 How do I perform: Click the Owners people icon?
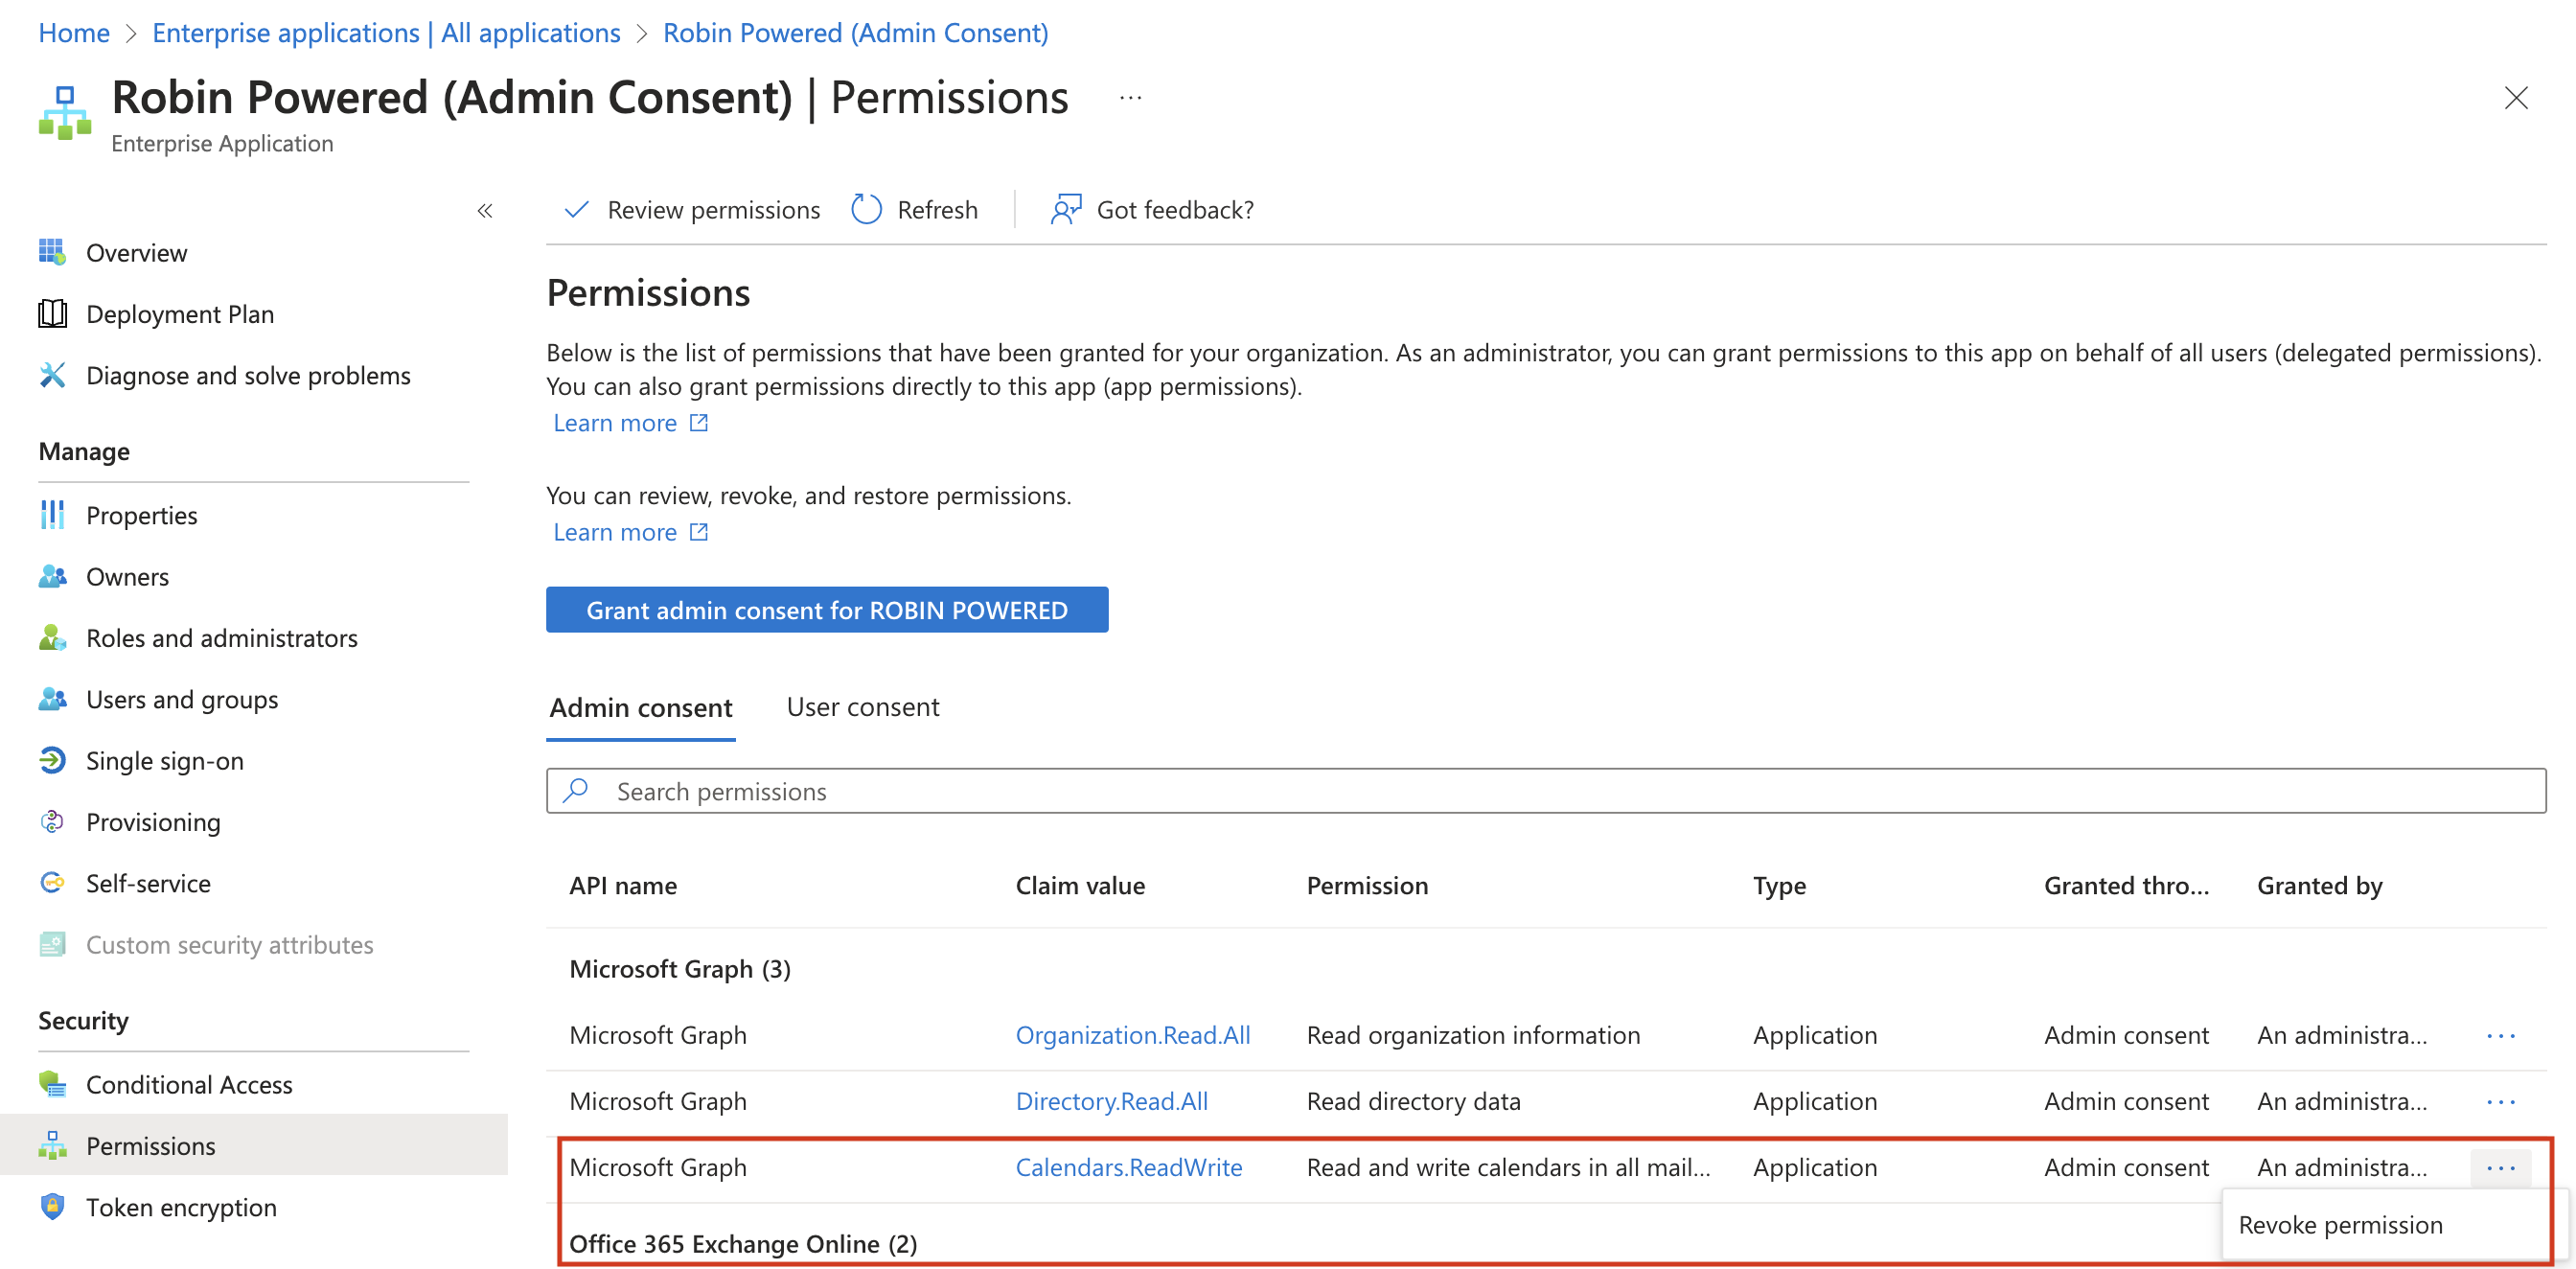[52, 576]
